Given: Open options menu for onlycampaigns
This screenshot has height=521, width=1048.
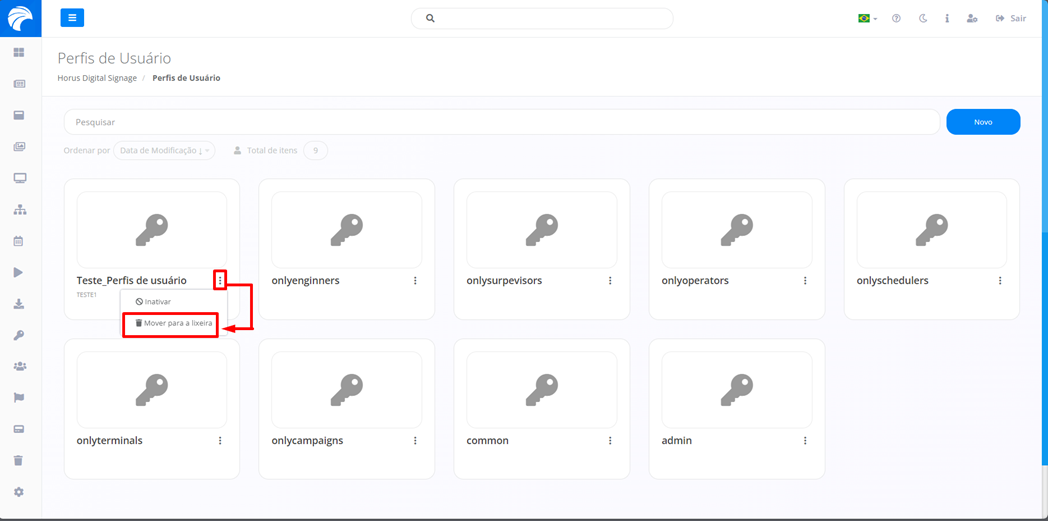Looking at the screenshot, I should point(415,441).
